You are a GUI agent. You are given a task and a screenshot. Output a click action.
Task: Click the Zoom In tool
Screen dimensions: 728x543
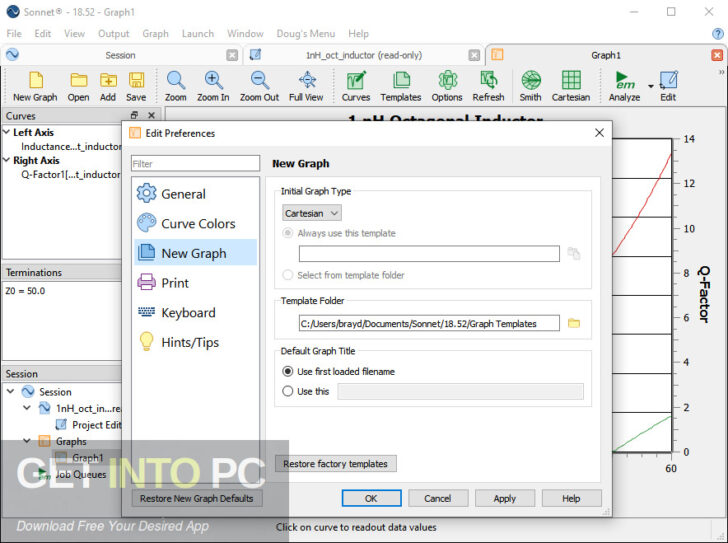[213, 86]
